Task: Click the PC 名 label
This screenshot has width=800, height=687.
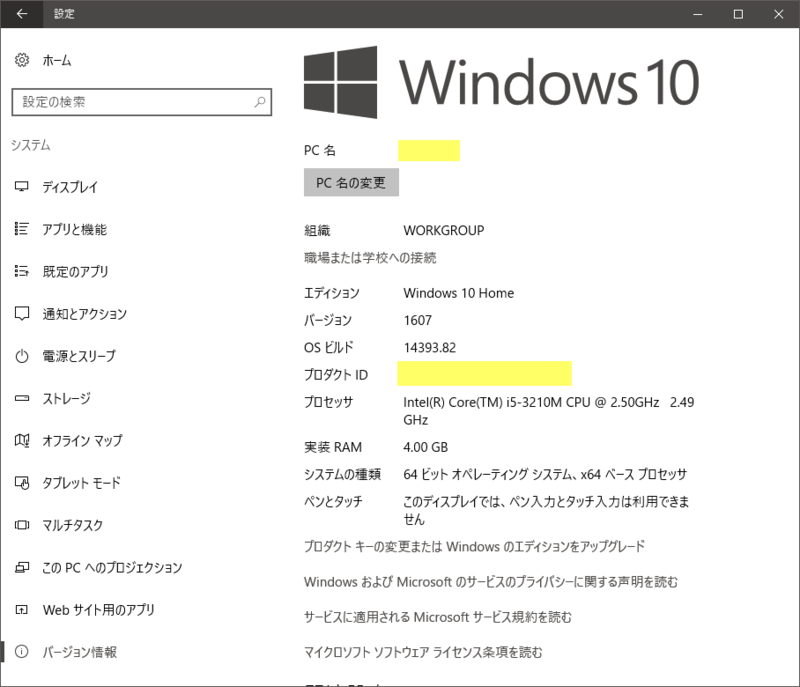Action: (x=320, y=150)
